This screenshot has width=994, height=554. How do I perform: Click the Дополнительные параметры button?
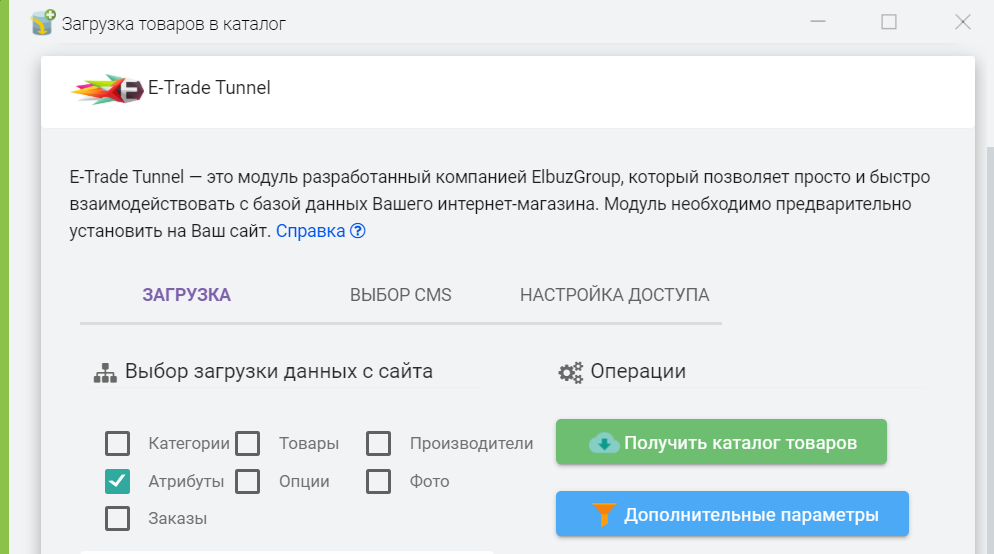click(x=732, y=515)
